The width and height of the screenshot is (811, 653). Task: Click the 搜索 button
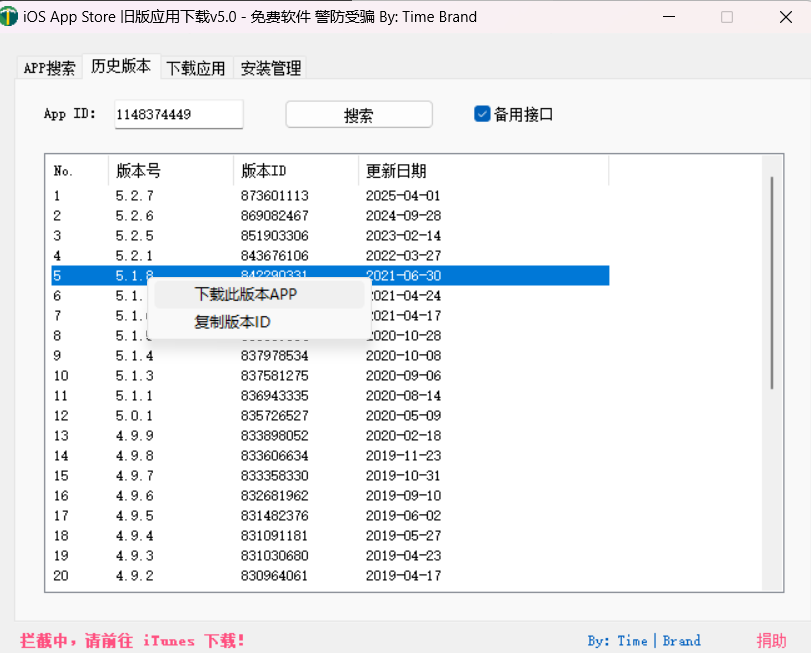(358, 114)
